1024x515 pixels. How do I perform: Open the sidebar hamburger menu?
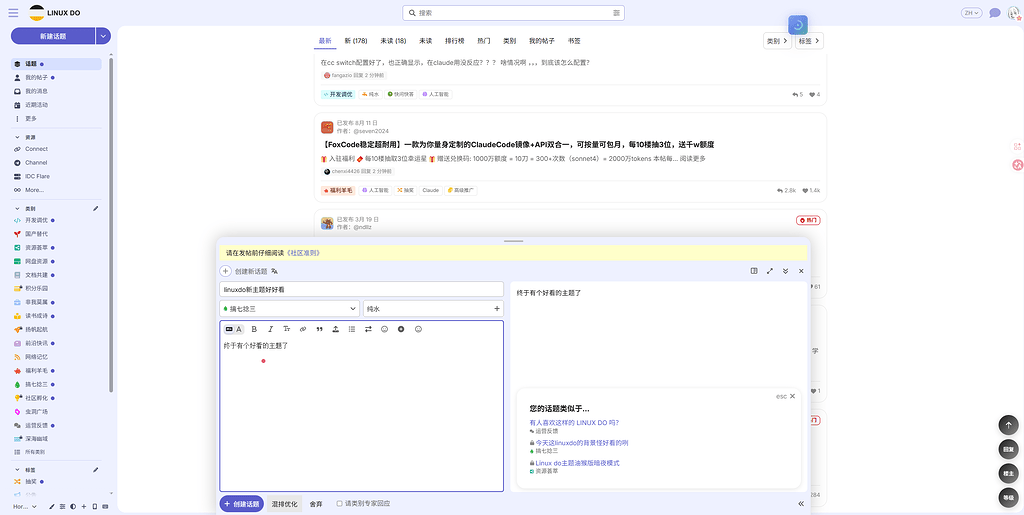(x=13, y=12)
